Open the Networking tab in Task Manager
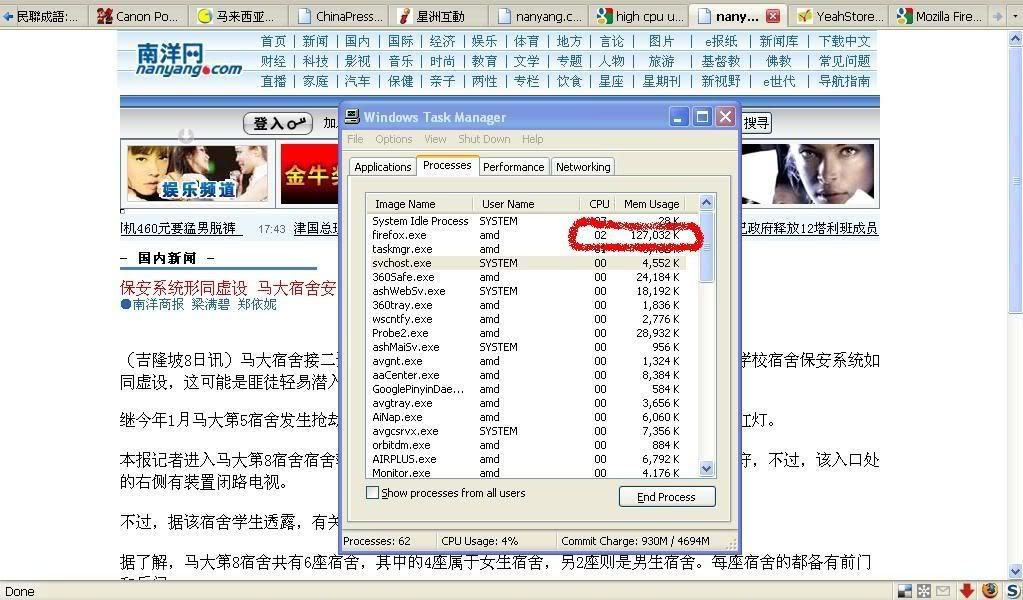 (x=583, y=167)
